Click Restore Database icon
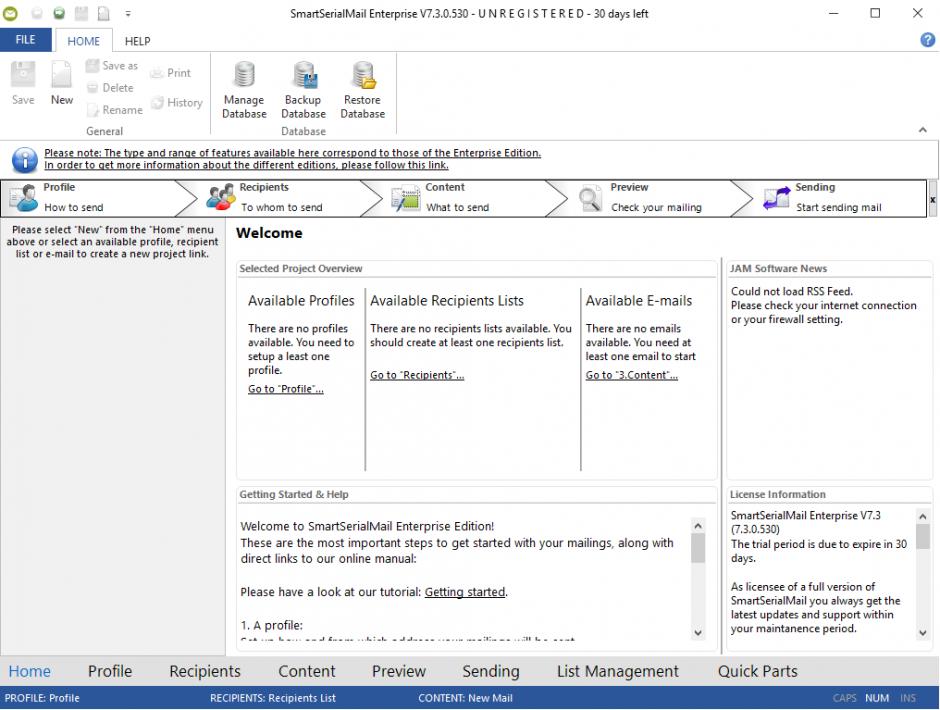Image resolution: width=940 pixels, height=710 pixels. (363, 90)
